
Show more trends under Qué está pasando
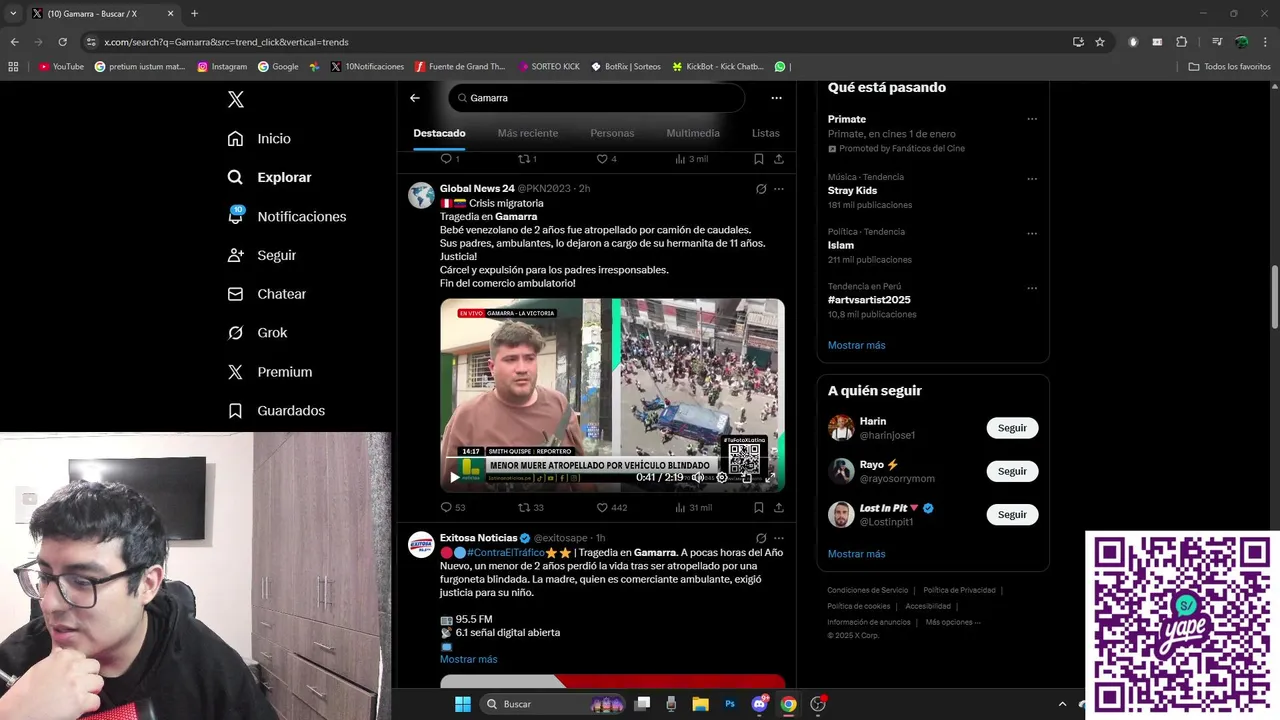[x=856, y=345]
